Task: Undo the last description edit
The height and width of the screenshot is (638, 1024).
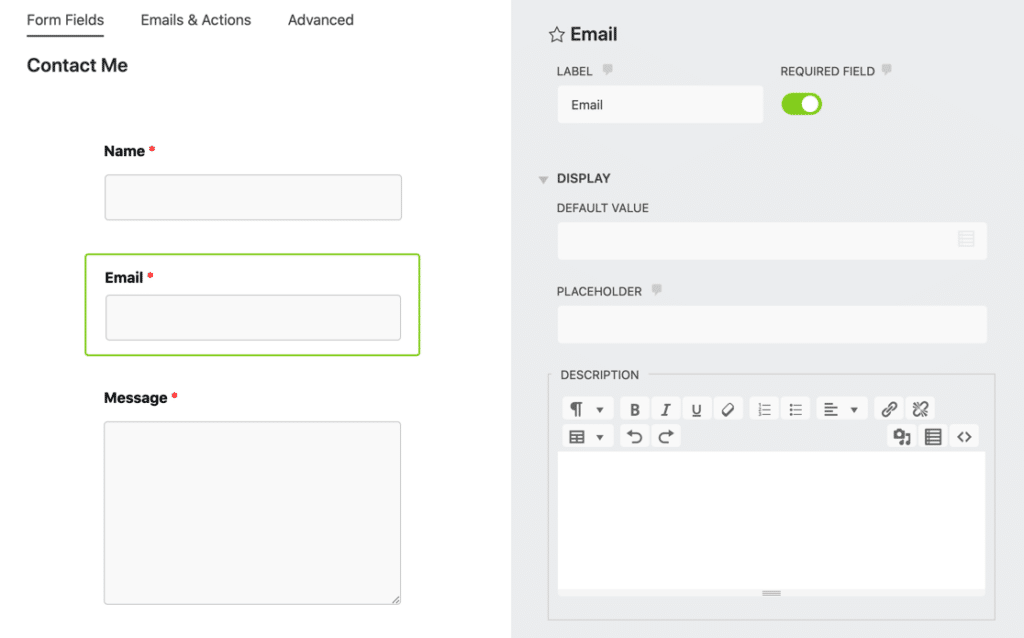Action: pyautogui.click(x=634, y=436)
